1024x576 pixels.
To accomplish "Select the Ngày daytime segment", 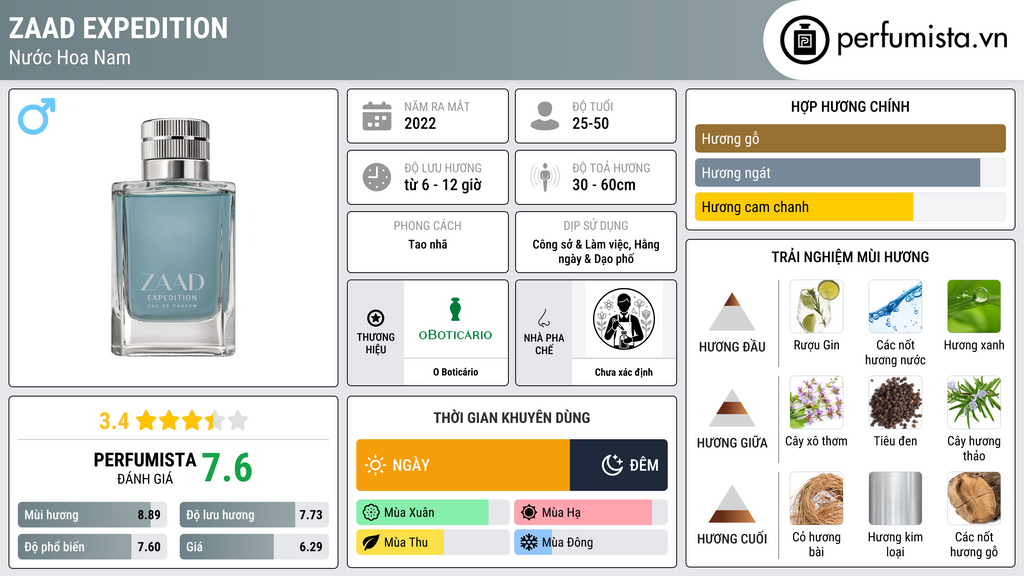I will tap(463, 465).
